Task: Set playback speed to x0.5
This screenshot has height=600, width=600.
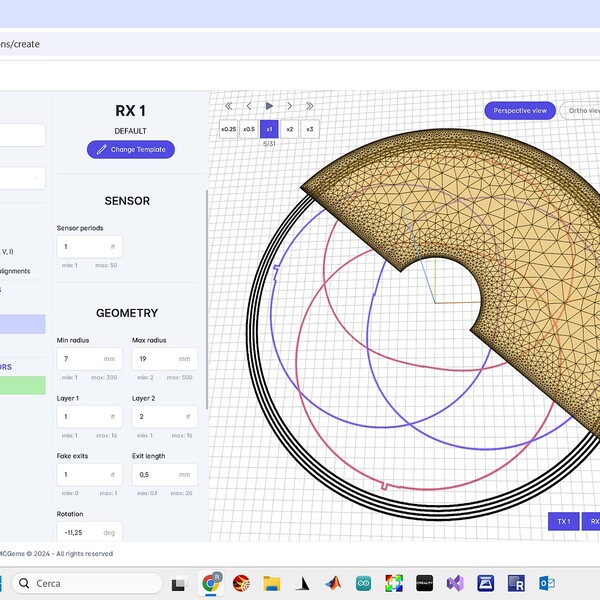Action: click(x=249, y=129)
